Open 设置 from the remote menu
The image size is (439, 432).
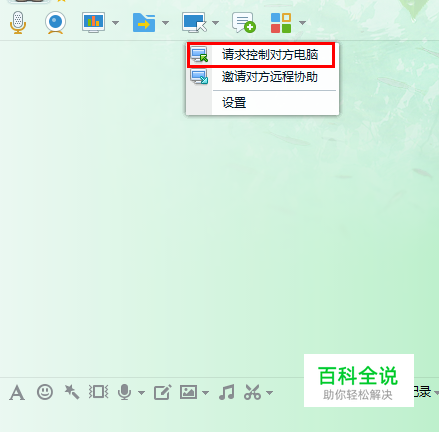263,103
